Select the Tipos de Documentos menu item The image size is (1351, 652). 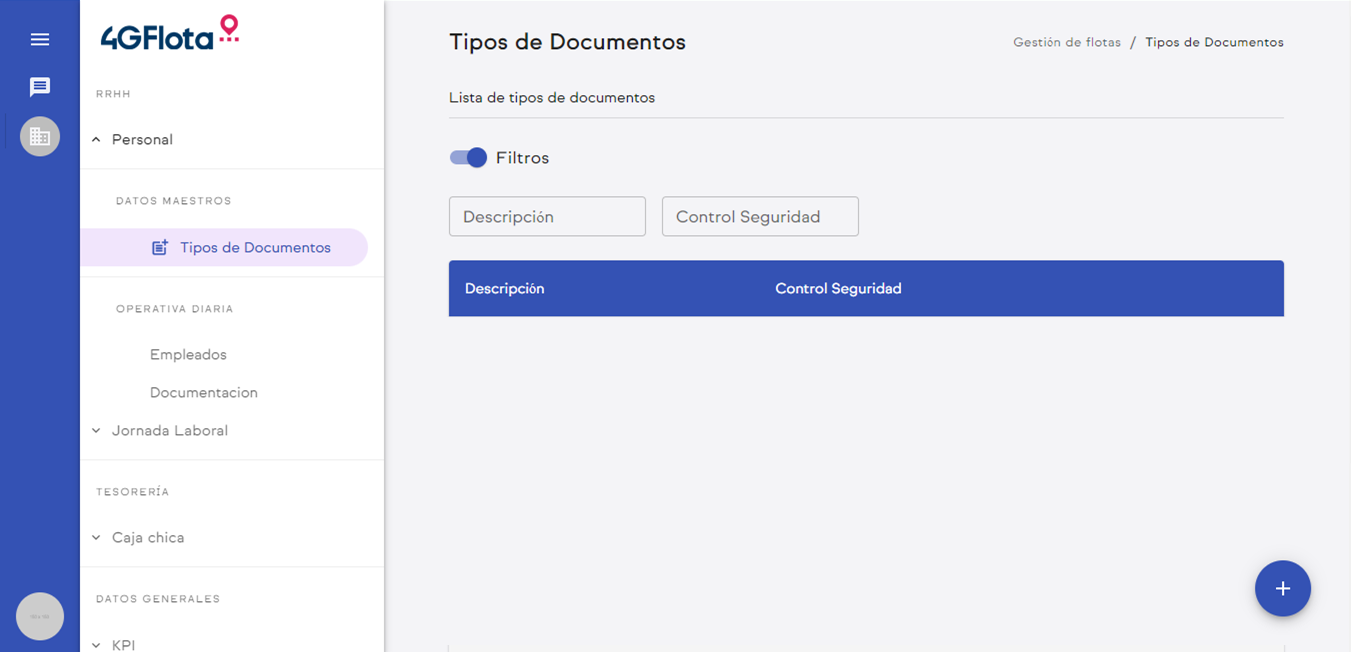[x=255, y=248]
